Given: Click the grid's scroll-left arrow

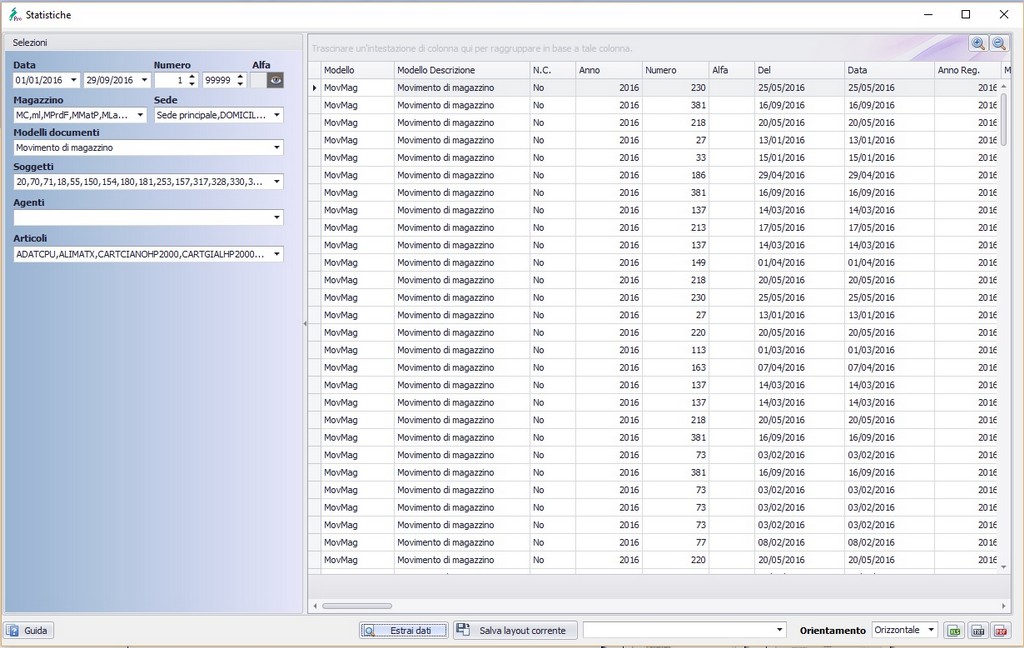Looking at the screenshot, I should 315,606.
